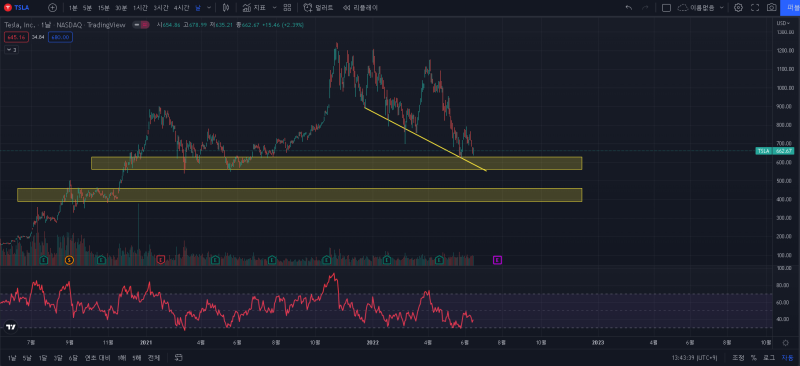
Task: Expand the timeframe interval dropdown
Action: (x=210, y=8)
